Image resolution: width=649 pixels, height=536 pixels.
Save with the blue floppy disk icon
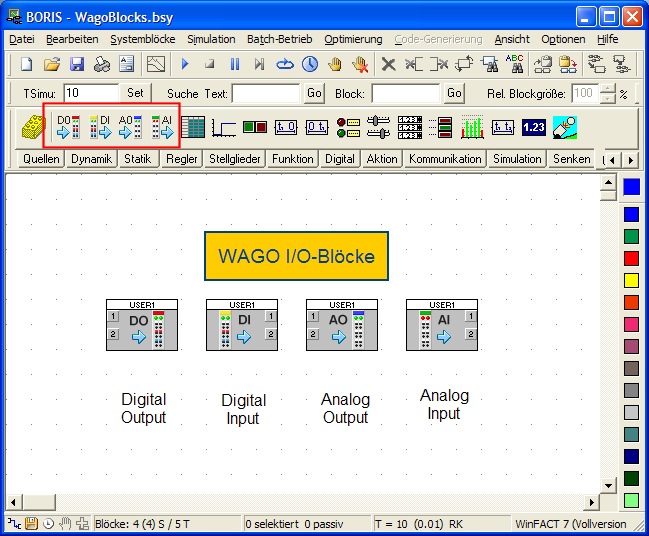pos(77,65)
